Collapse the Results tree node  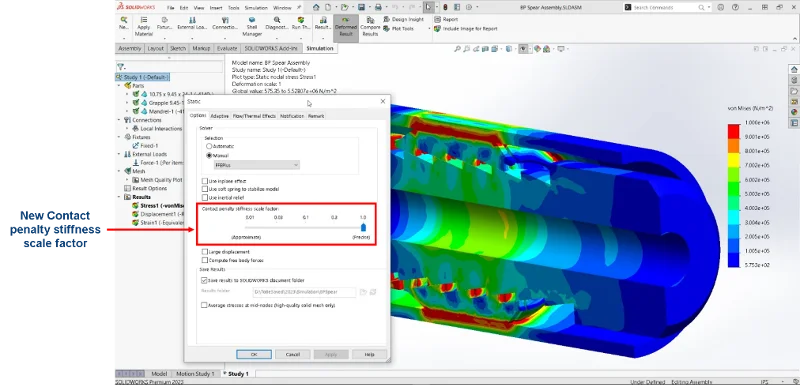(120, 197)
